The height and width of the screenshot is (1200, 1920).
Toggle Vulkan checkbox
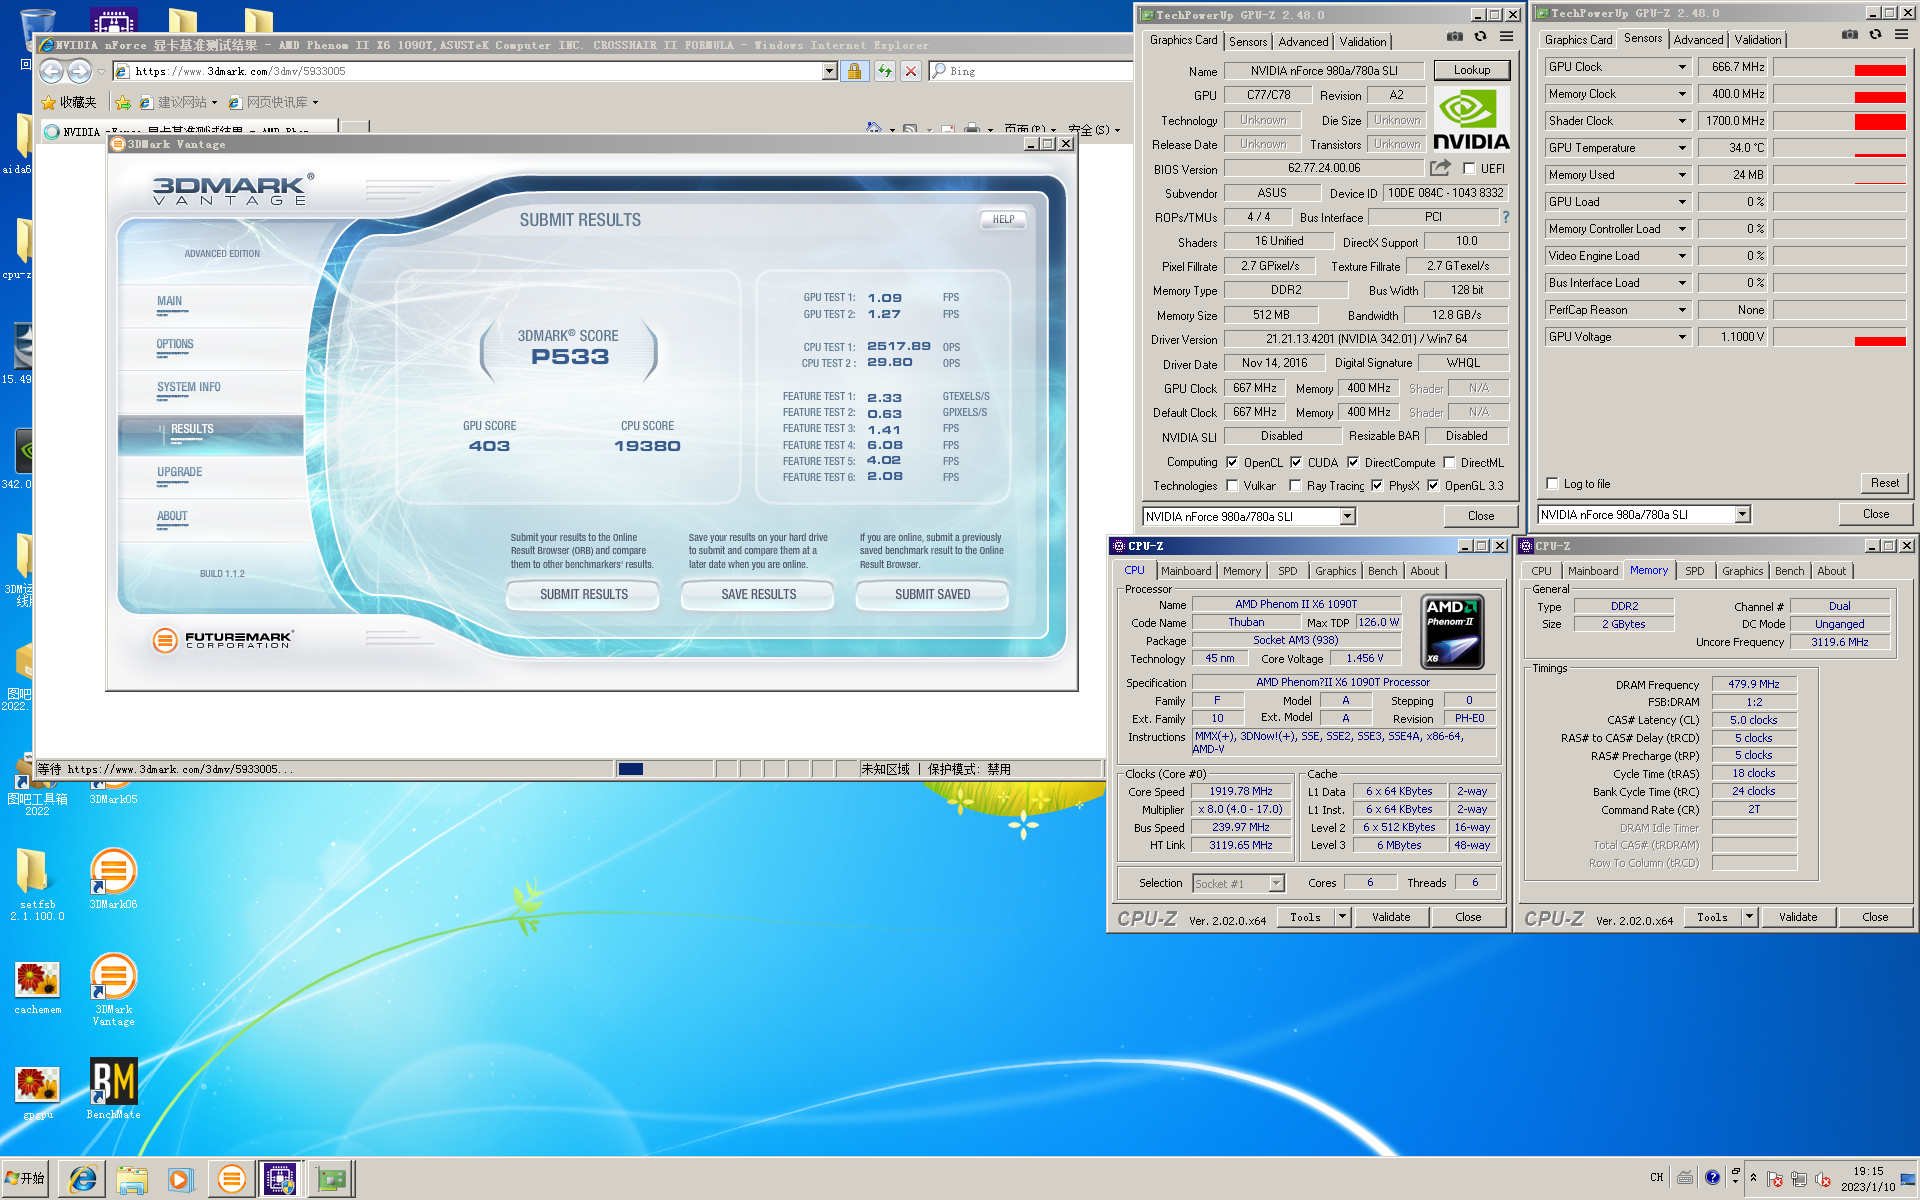[1232, 486]
